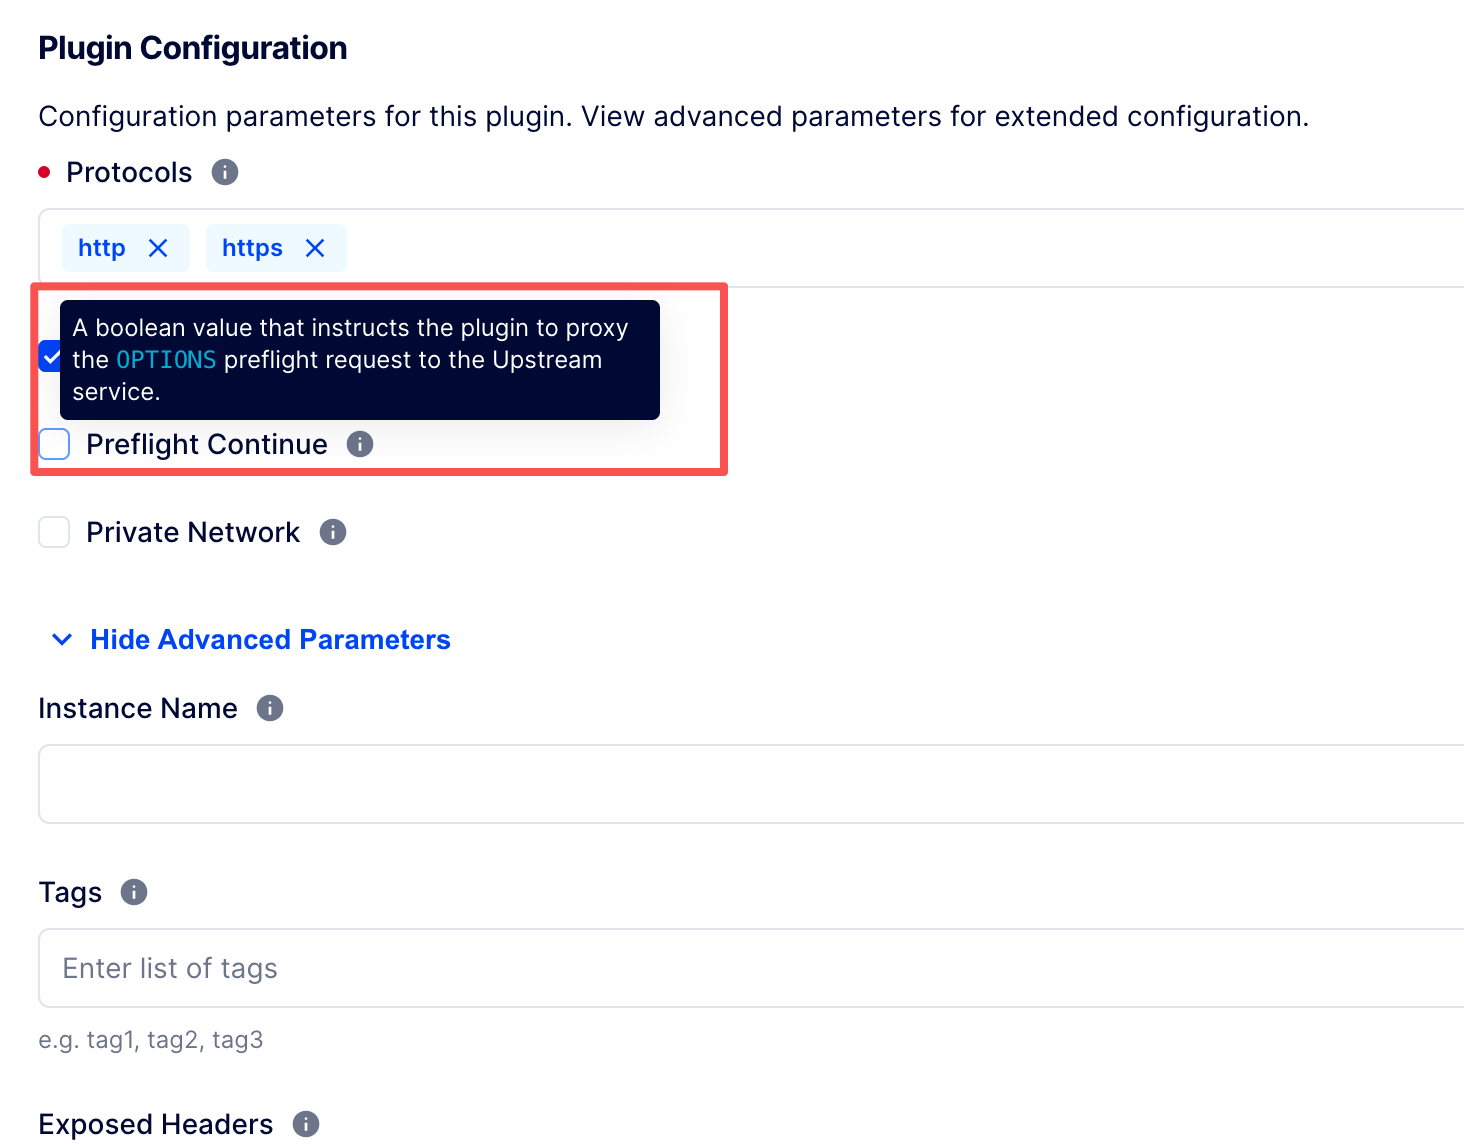Enable the Private Network checkbox
1464x1148 pixels.
point(54,532)
